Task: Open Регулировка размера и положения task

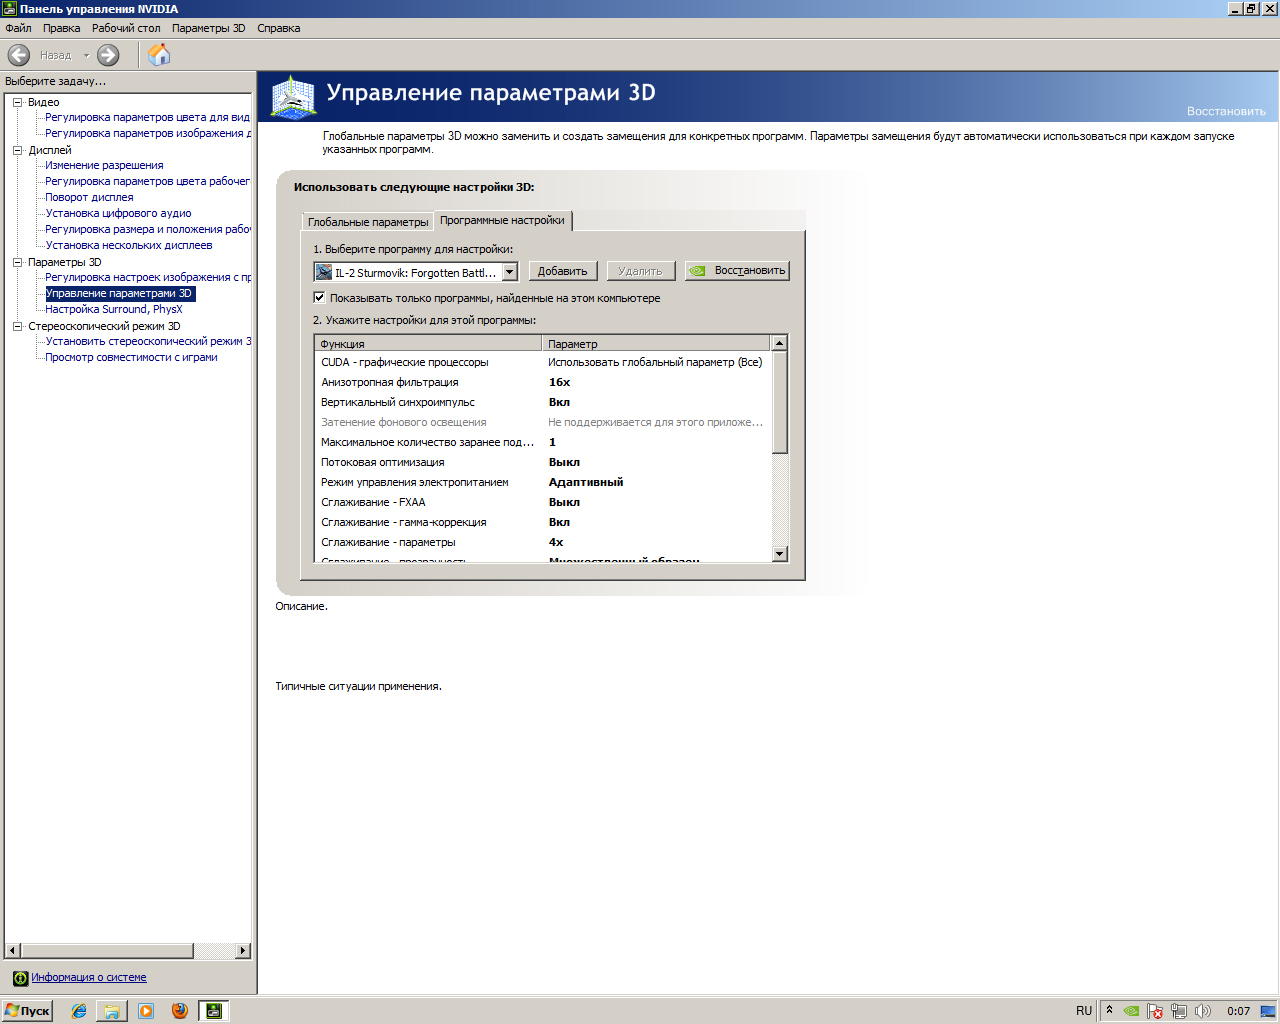Action: click(x=148, y=229)
